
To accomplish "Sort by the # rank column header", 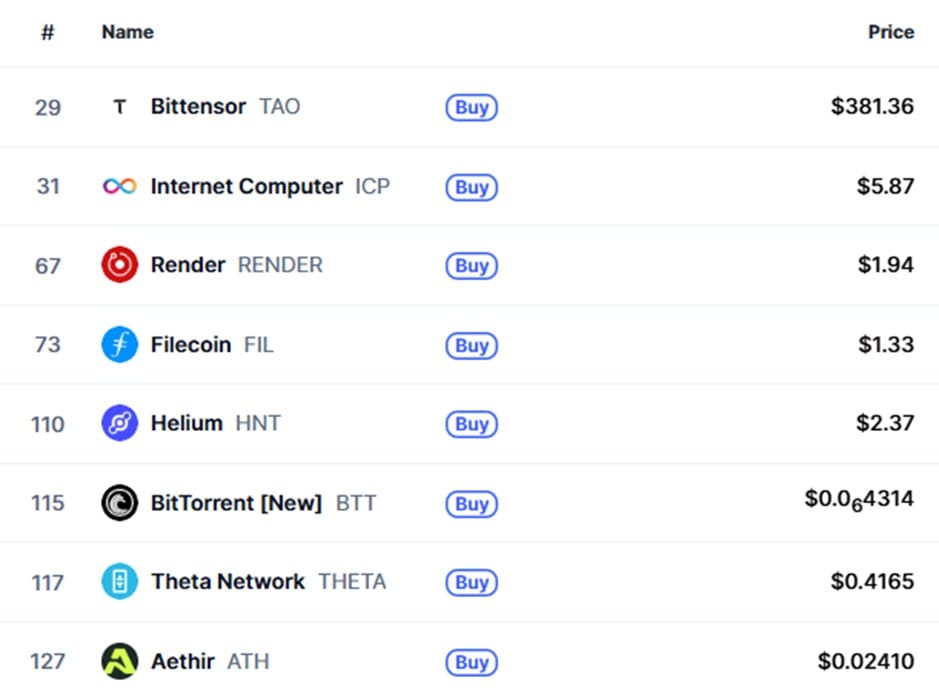I will tap(47, 32).
